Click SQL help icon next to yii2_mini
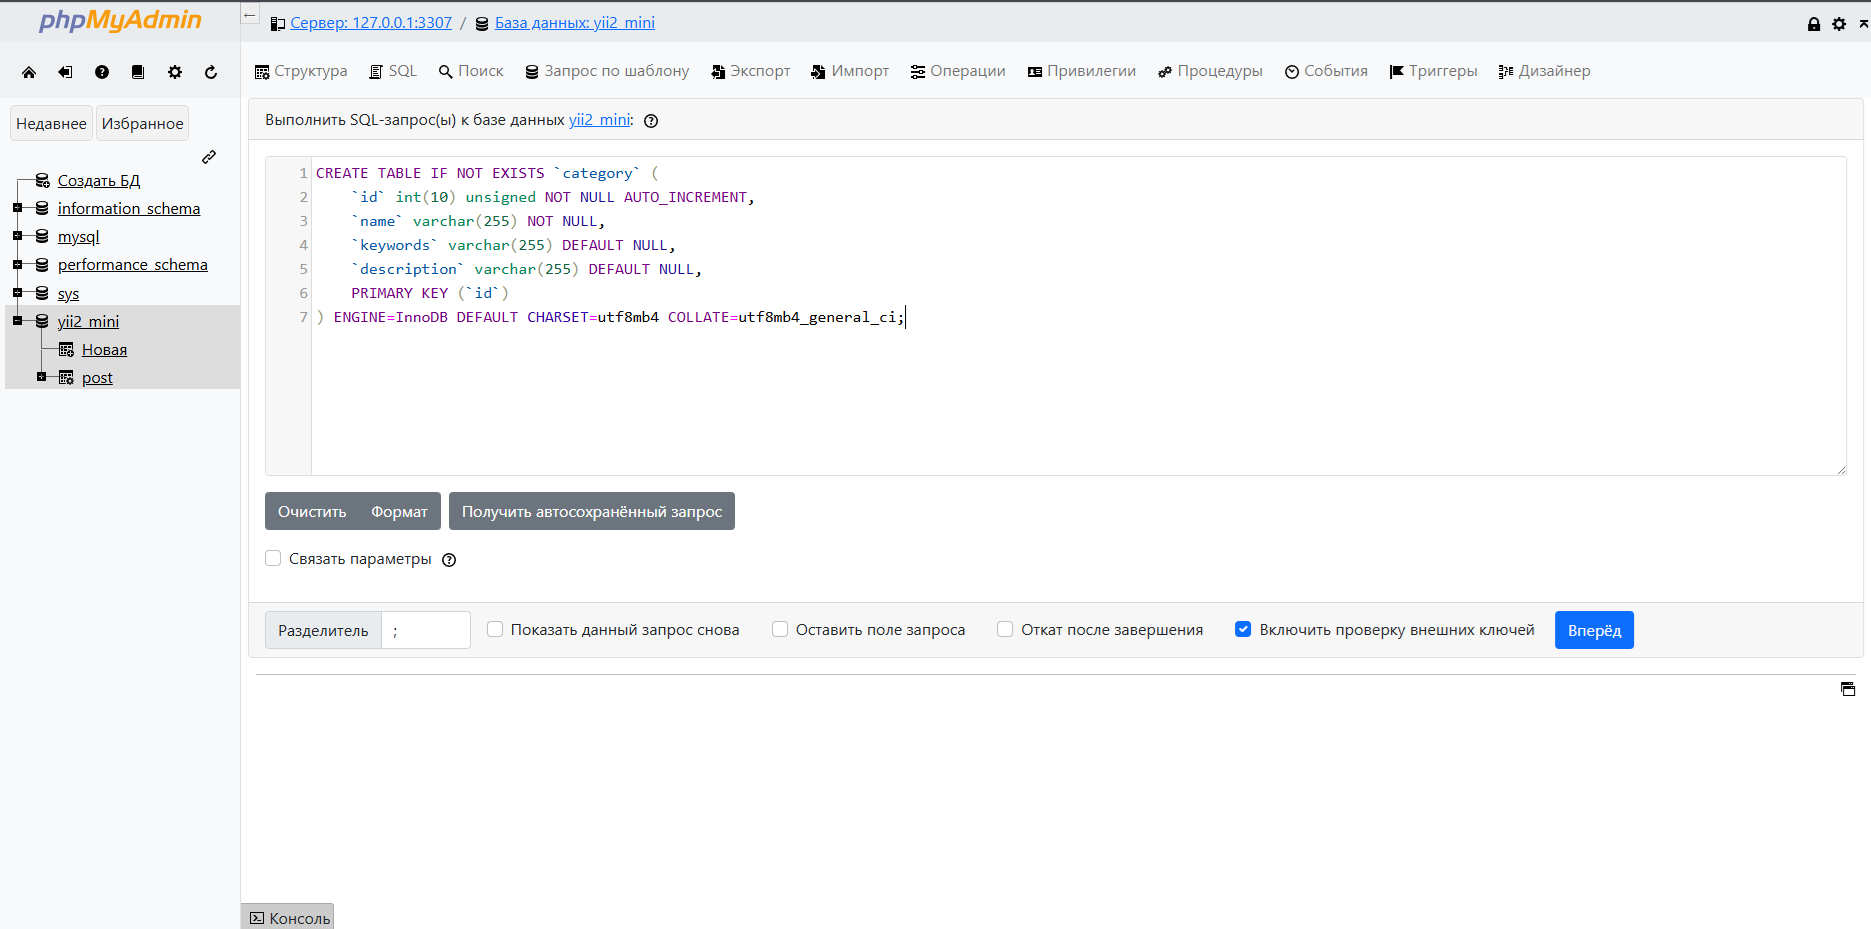Image resolution: width=1871 pixels, height=929 pixels. (x=651, y=121)
